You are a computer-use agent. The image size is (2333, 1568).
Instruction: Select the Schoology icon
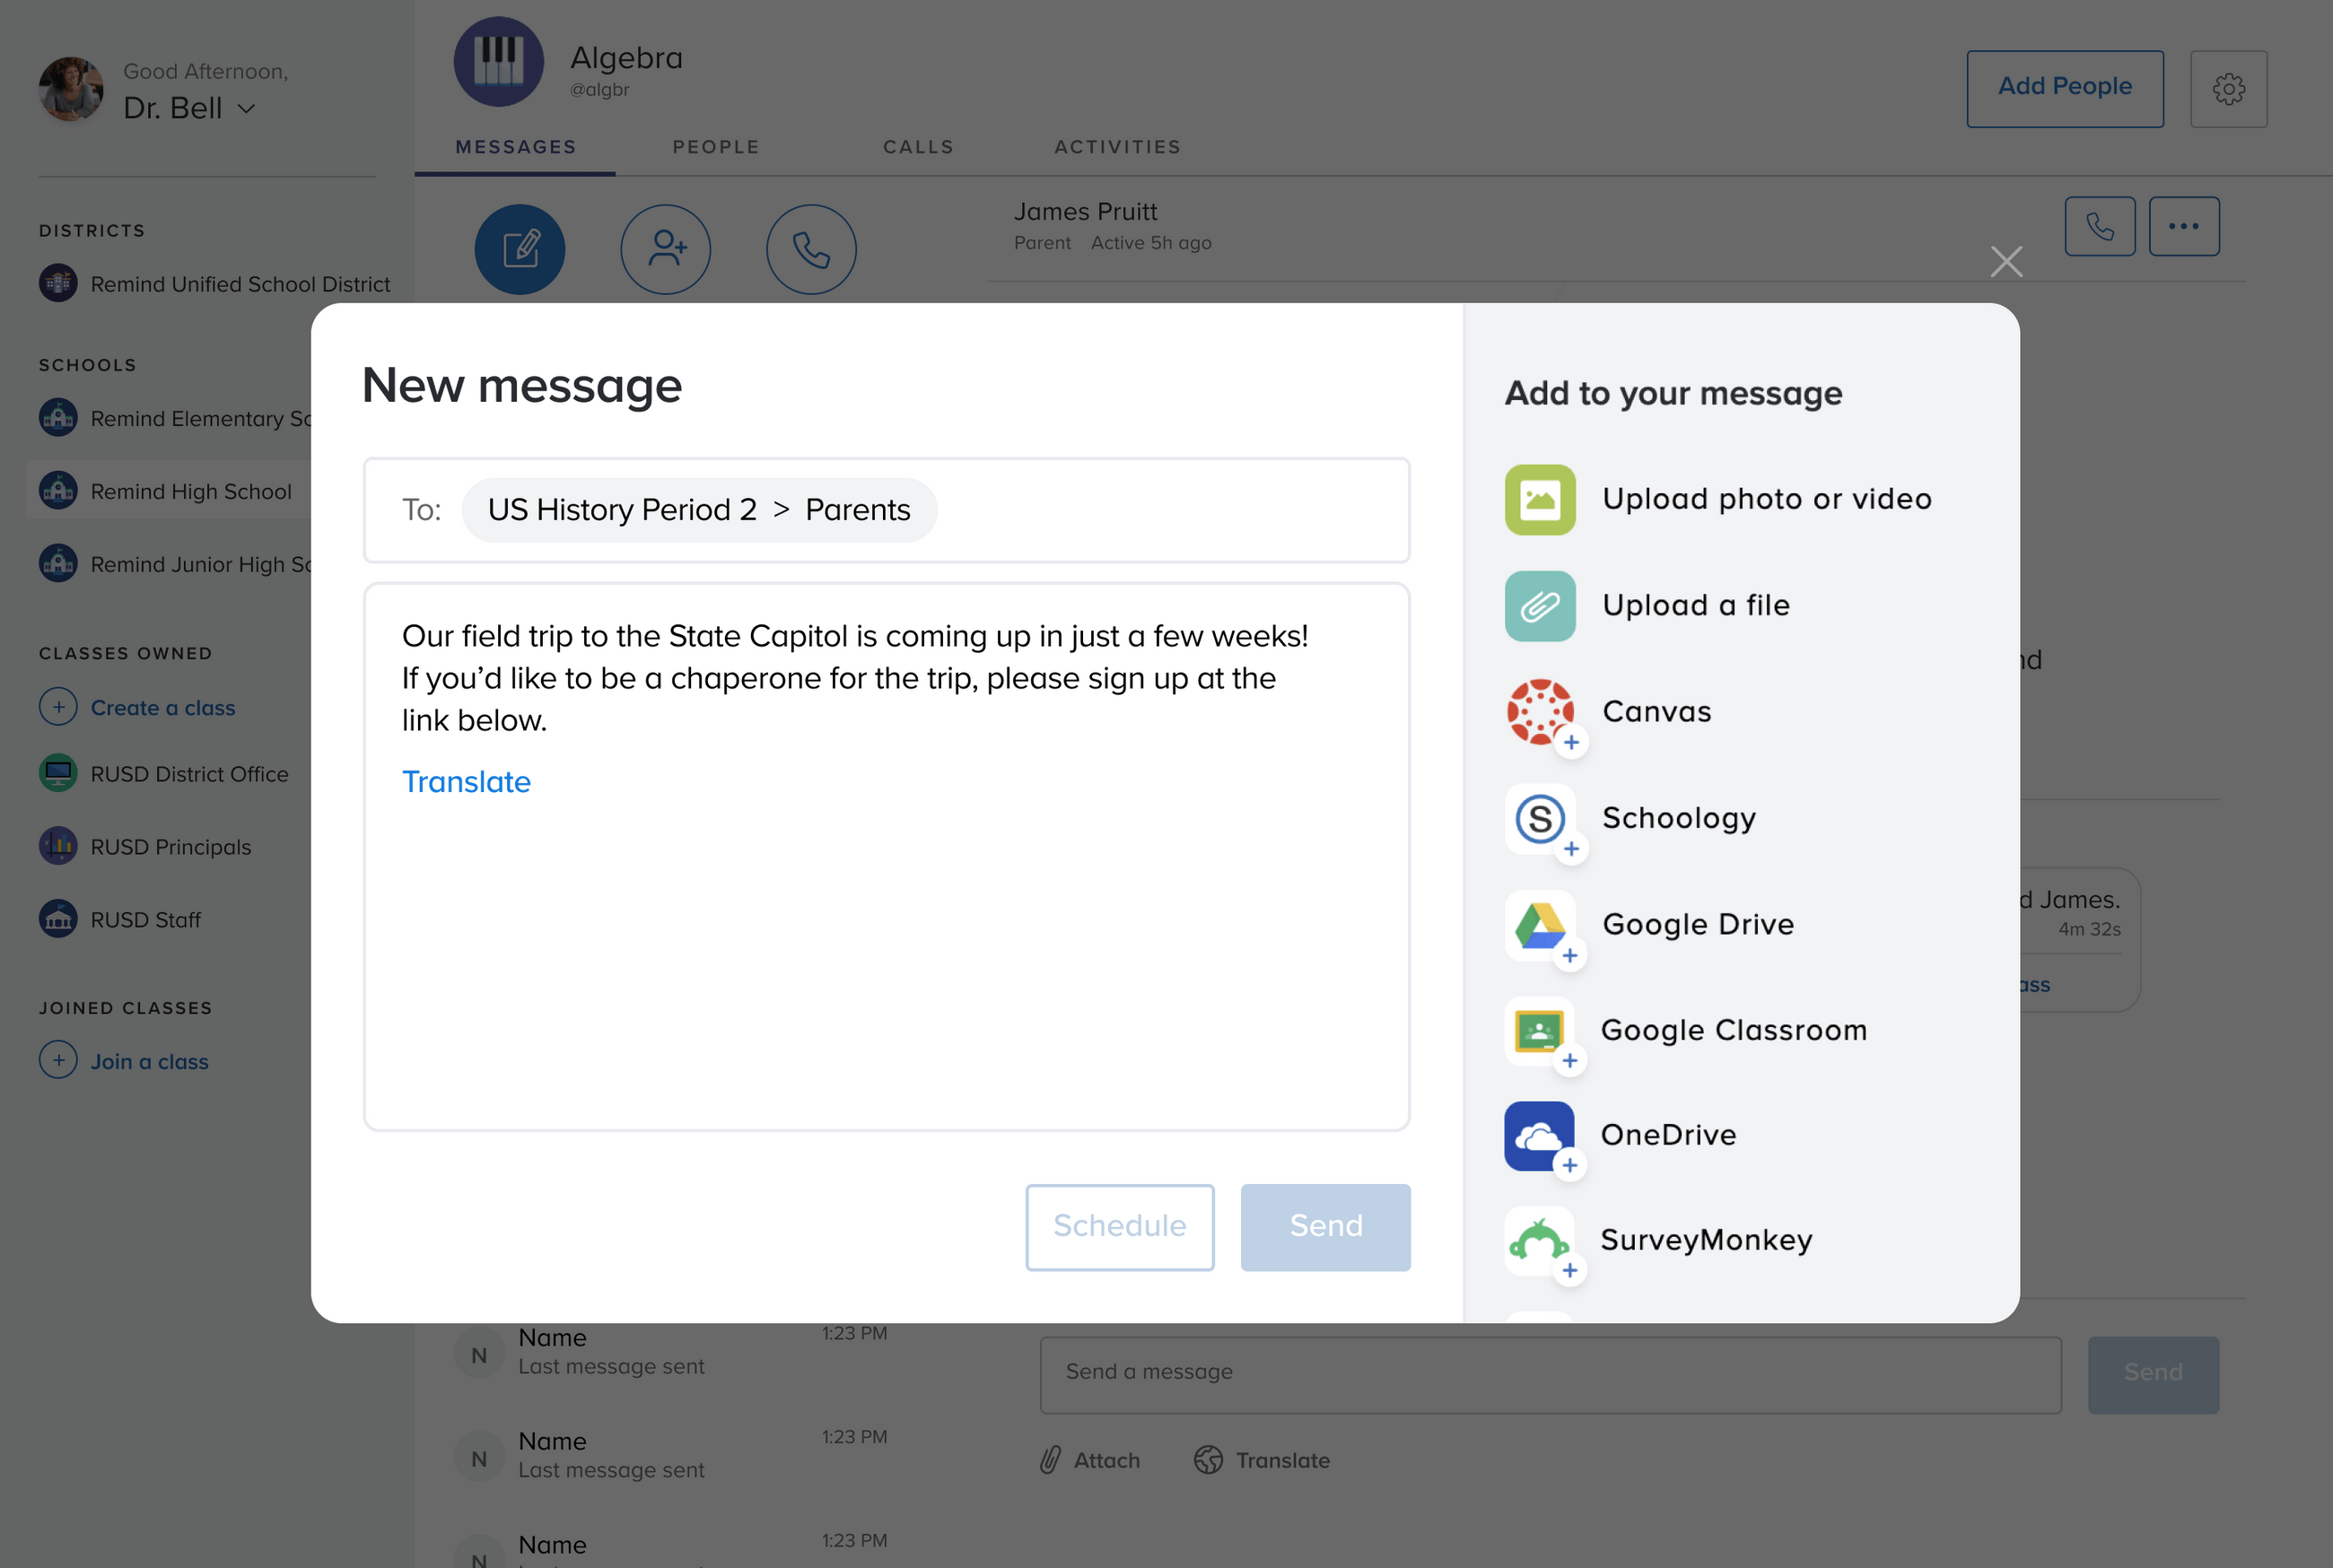[x=1539, y=820]
